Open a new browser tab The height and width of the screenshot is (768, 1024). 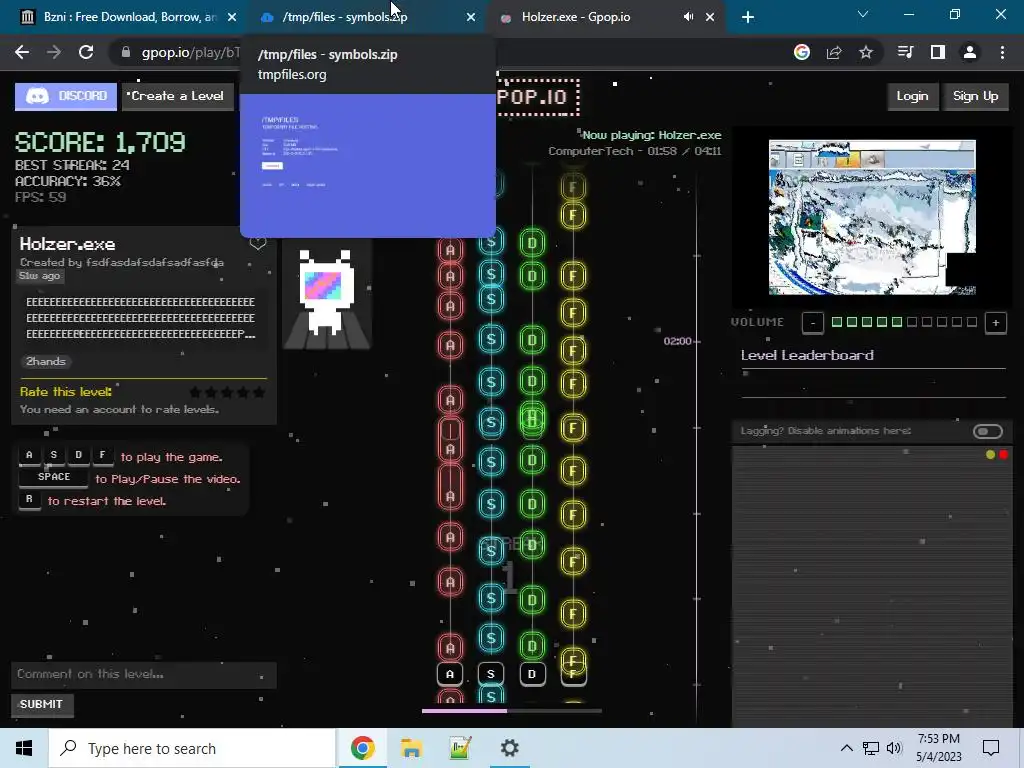748,17
